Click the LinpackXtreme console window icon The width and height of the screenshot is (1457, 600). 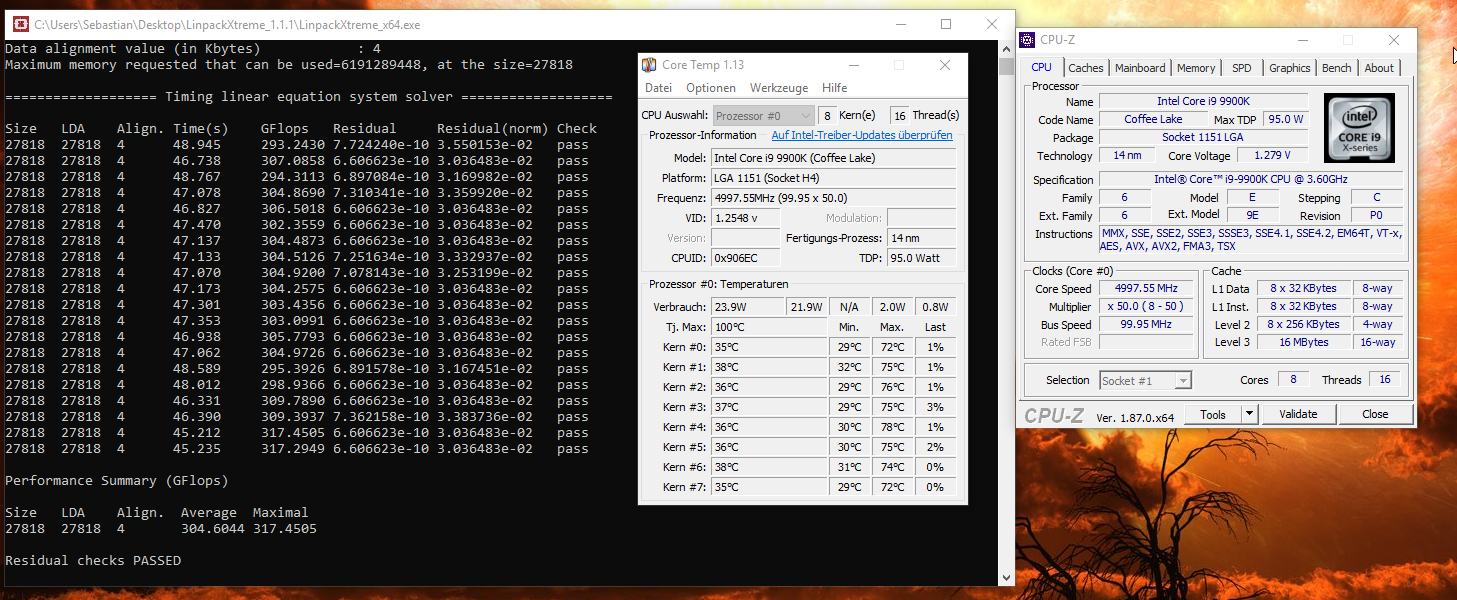point(19,24)
